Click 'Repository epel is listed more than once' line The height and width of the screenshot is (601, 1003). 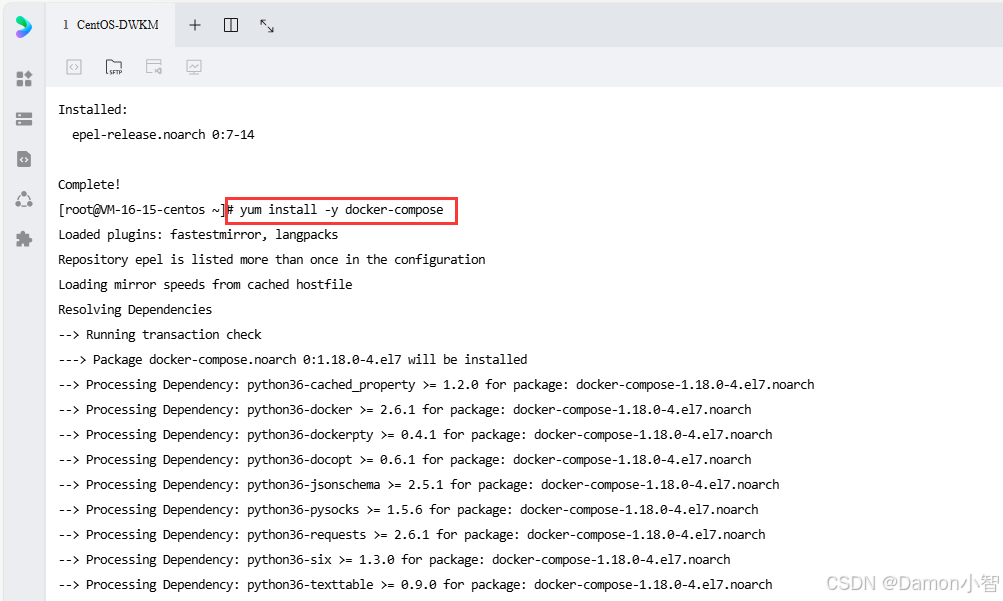[271, 260]
